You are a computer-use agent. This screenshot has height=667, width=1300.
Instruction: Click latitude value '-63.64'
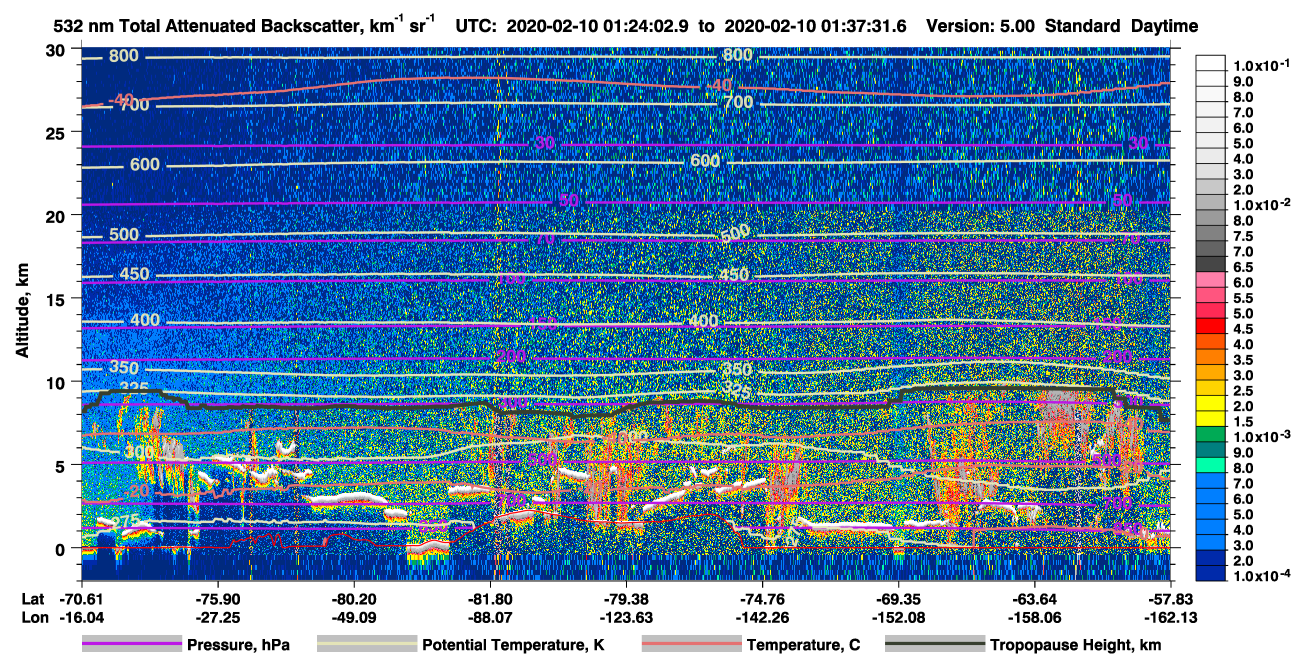1034,599
